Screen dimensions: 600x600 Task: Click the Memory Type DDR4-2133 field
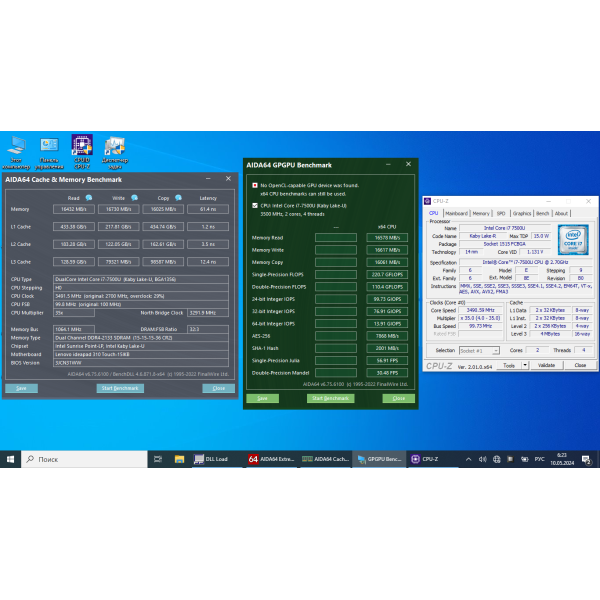click(141, 338)
